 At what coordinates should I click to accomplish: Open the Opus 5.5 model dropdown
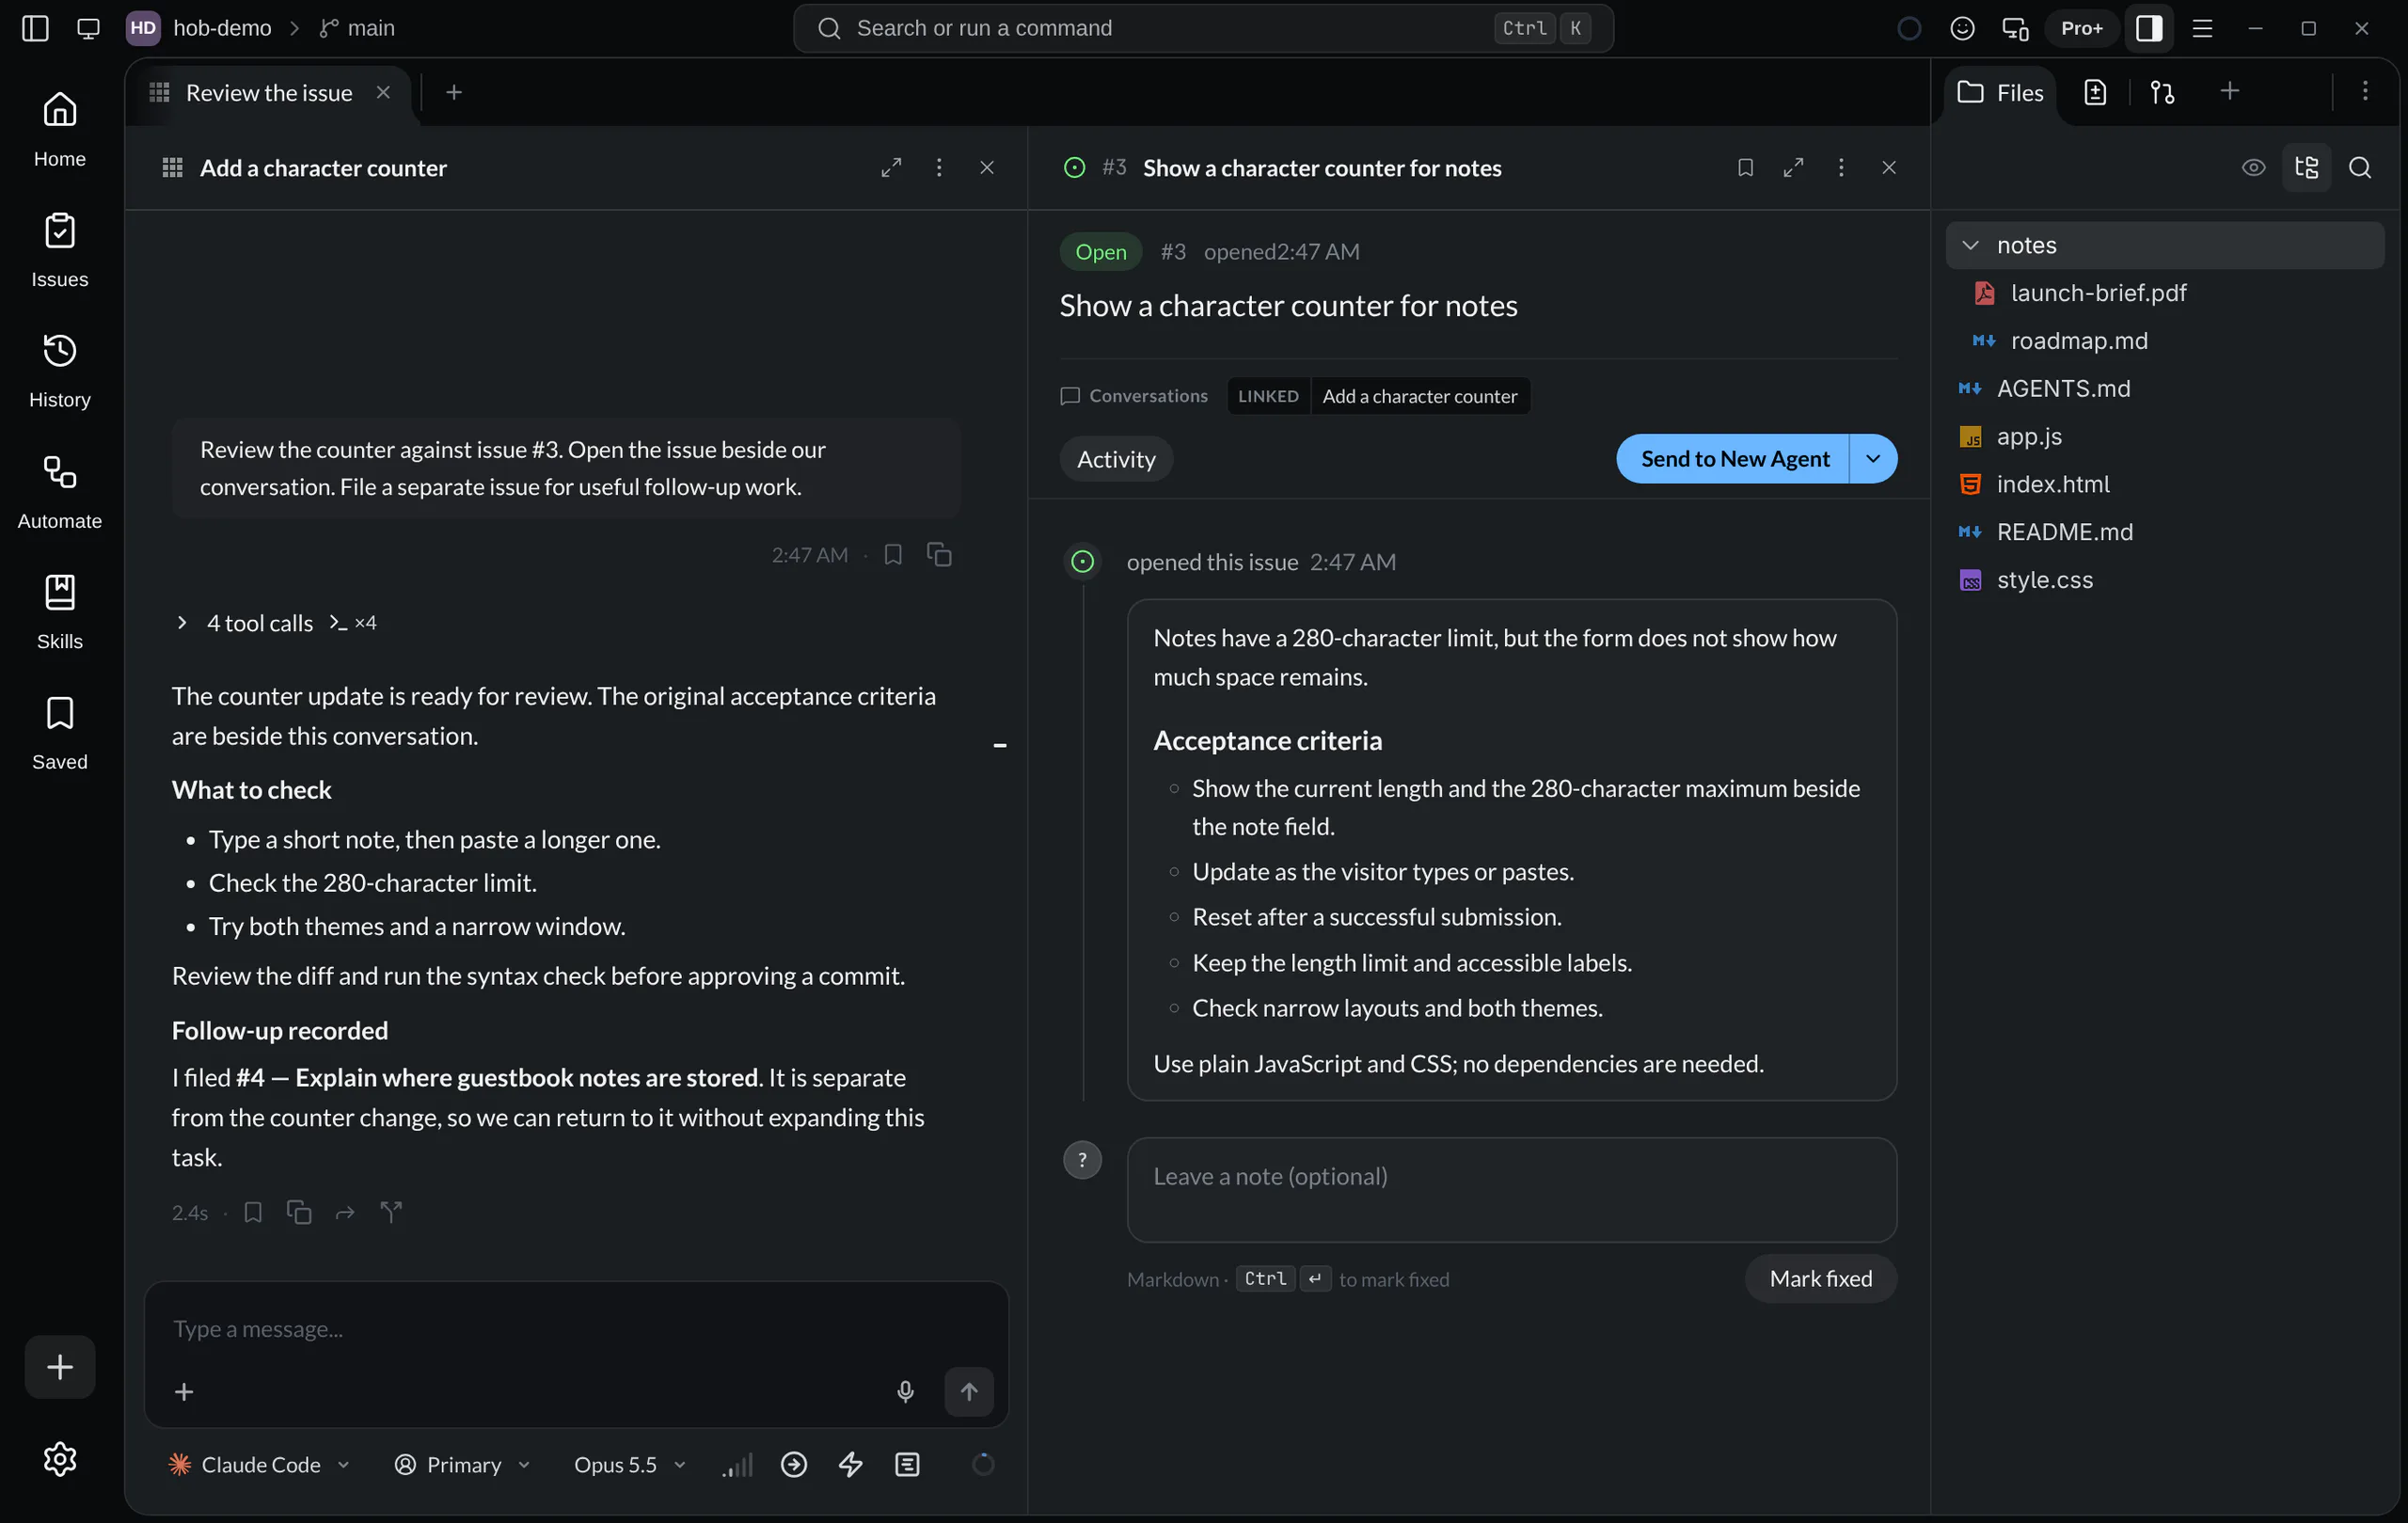click(630, 1464)
